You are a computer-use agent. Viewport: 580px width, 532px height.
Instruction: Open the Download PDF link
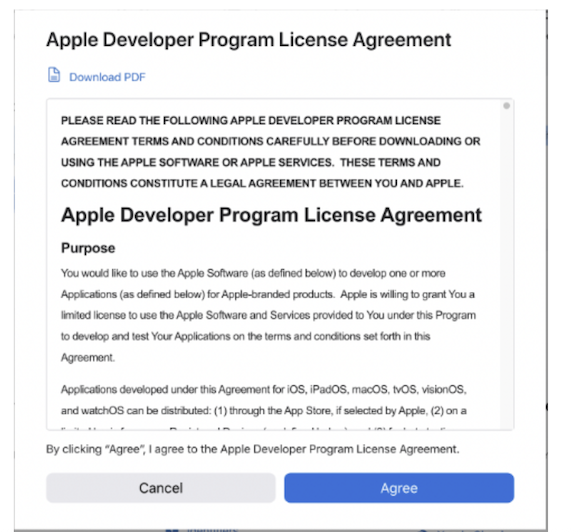pyautogui.click(x=107, y=77)
